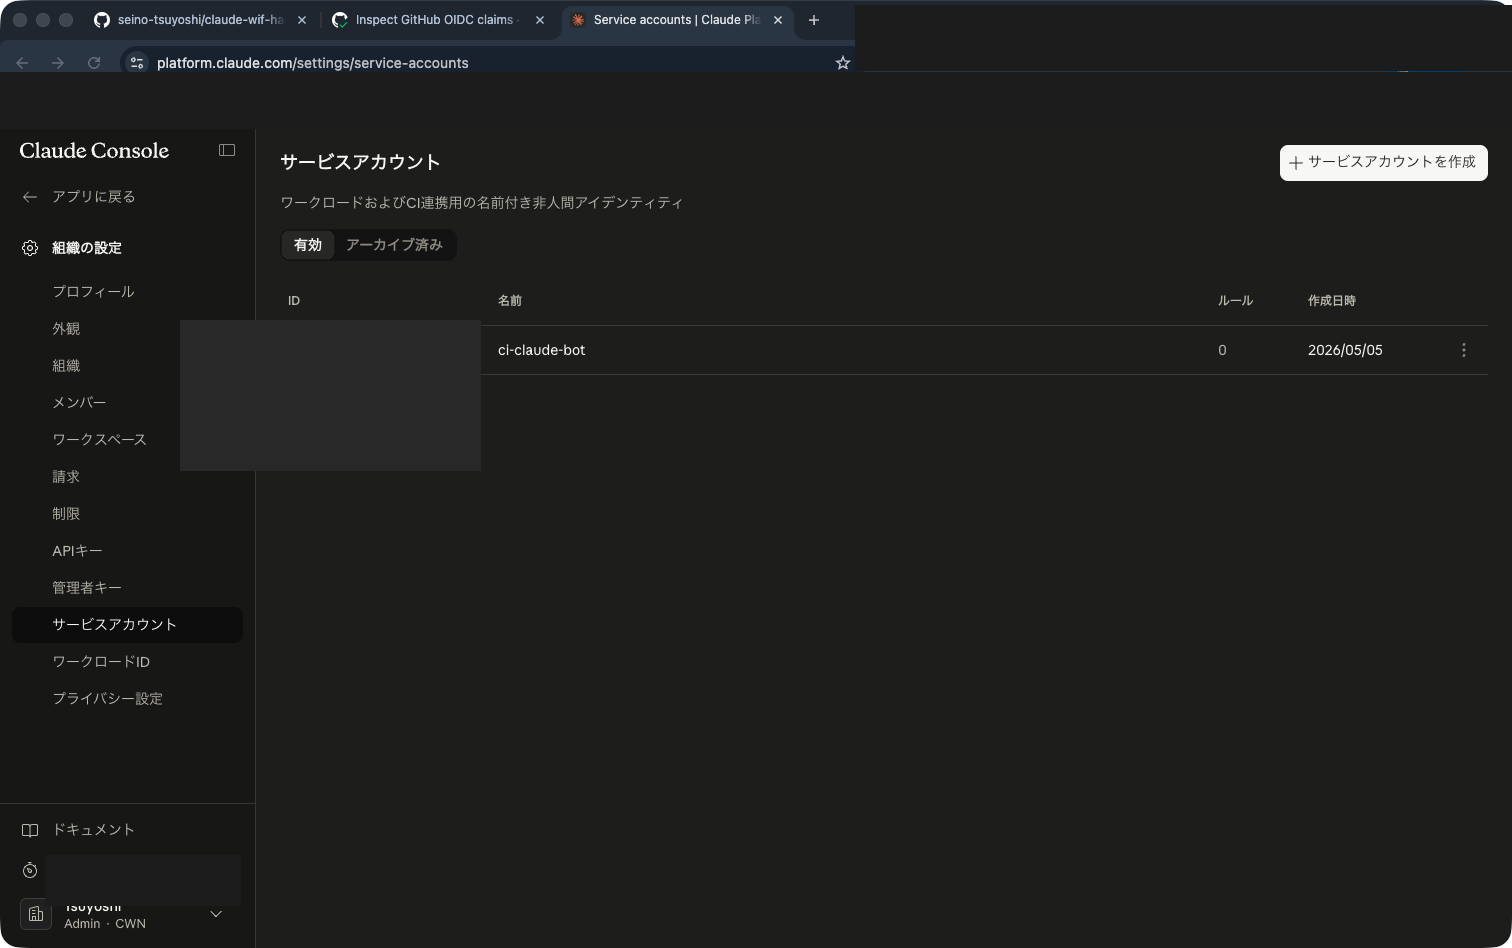Select サービスアカウント in the sidebar

(x=127, y=625)
